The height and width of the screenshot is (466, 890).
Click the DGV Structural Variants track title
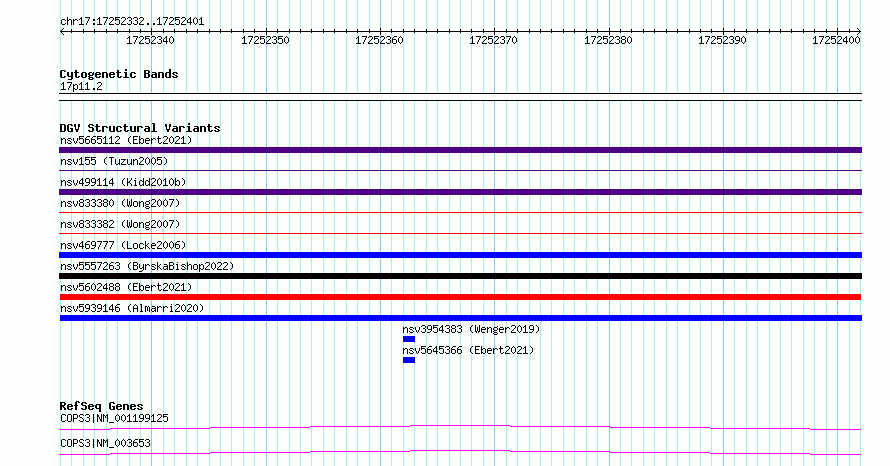tap(140, 128)
